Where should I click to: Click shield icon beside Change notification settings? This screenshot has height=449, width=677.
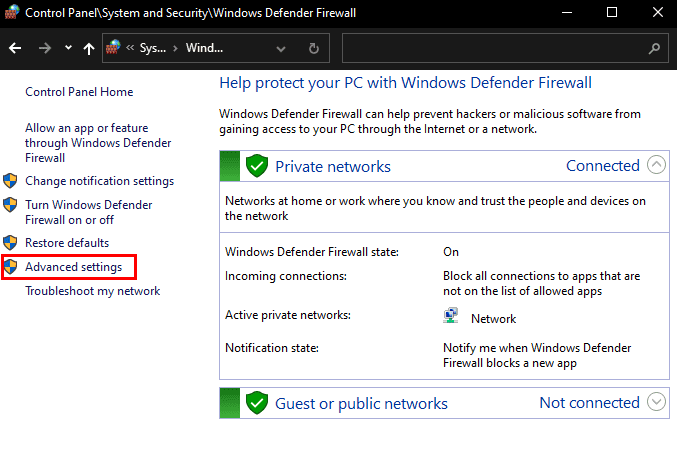pyautogui.click(x=10, y=180)
